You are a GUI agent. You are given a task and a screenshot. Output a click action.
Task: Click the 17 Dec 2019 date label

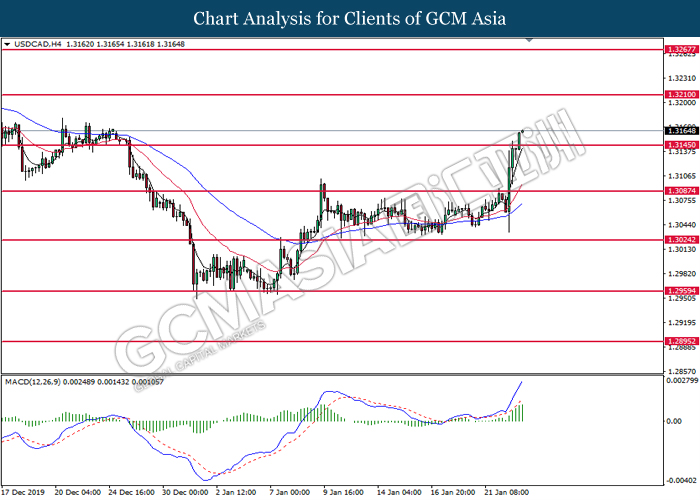pos(23,492)
